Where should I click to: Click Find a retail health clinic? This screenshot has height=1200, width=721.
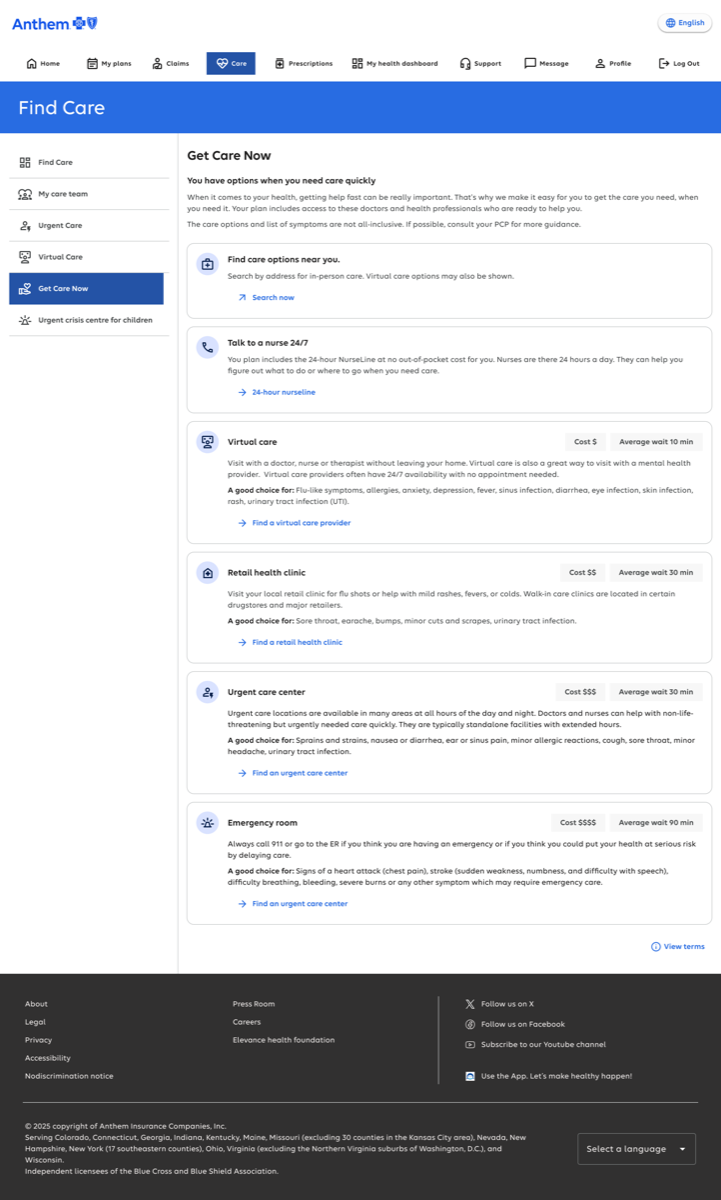click(290, 642)
